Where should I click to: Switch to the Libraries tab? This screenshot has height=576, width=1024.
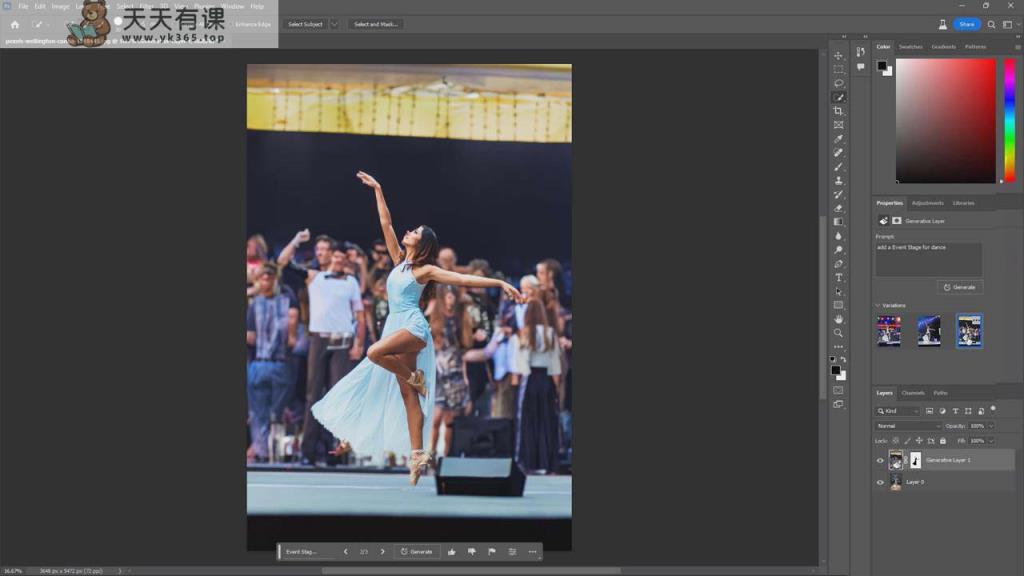pyautogui.click(x=963, y=203)
